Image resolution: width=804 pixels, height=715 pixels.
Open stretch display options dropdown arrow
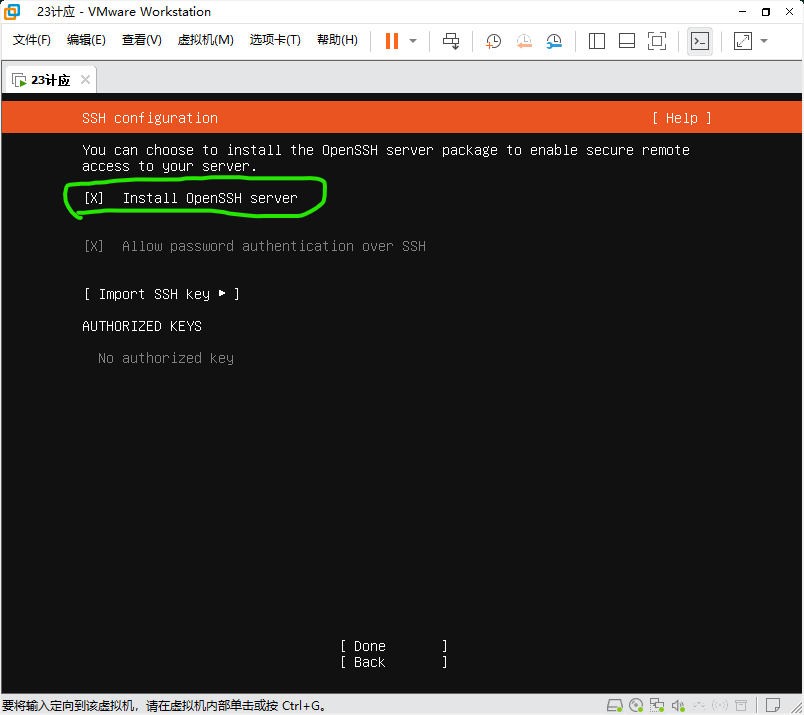(x=764, y=41)
